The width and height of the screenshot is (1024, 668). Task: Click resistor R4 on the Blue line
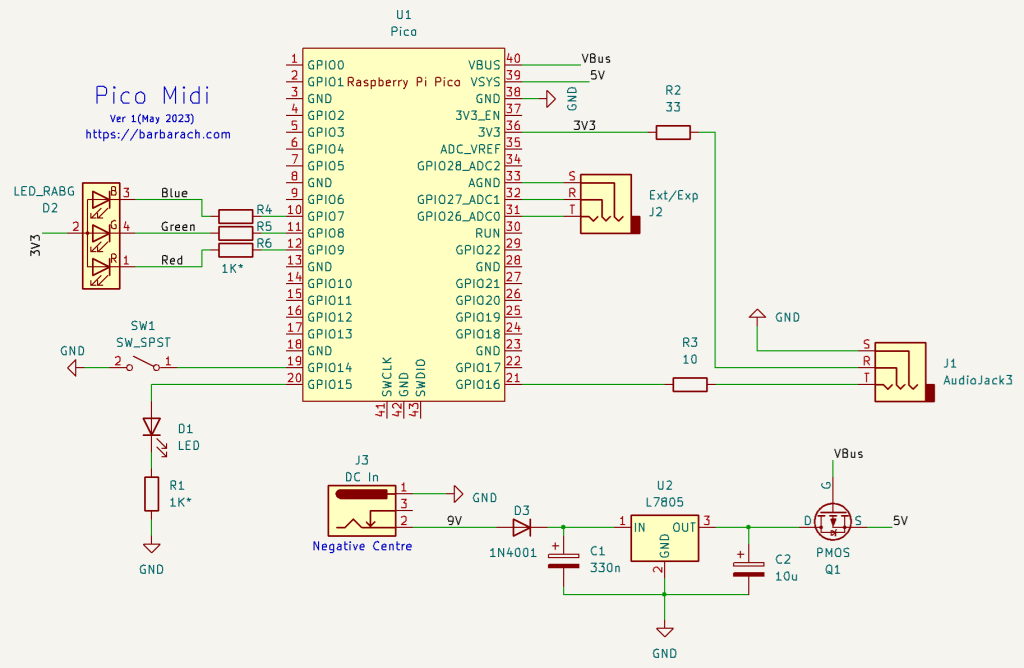click(235, 216)
